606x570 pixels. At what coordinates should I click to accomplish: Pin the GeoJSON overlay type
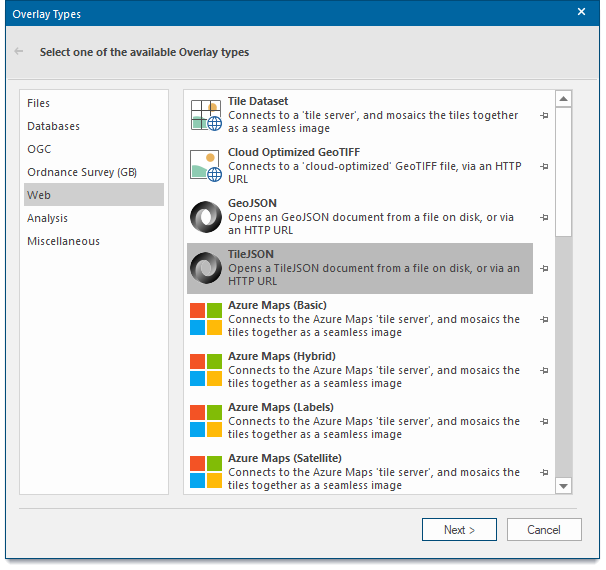click(544, 218)
